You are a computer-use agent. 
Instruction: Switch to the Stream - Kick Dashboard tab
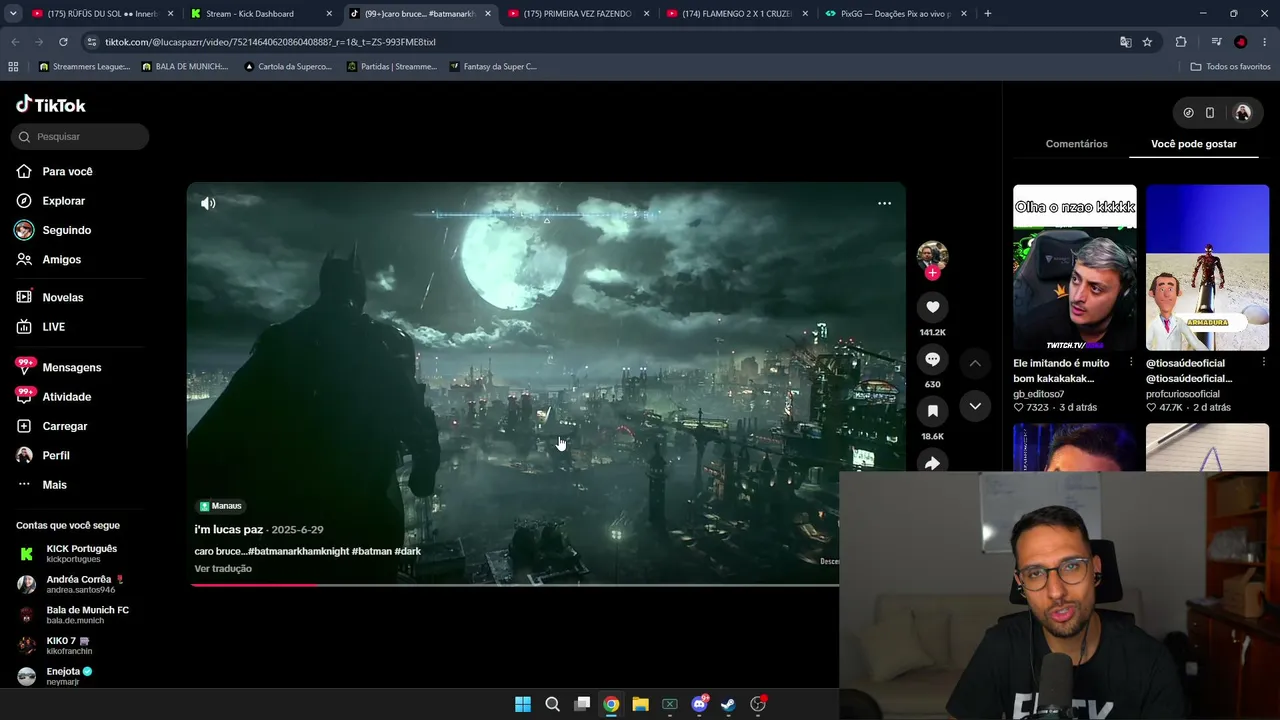click(x=262, y=14)
